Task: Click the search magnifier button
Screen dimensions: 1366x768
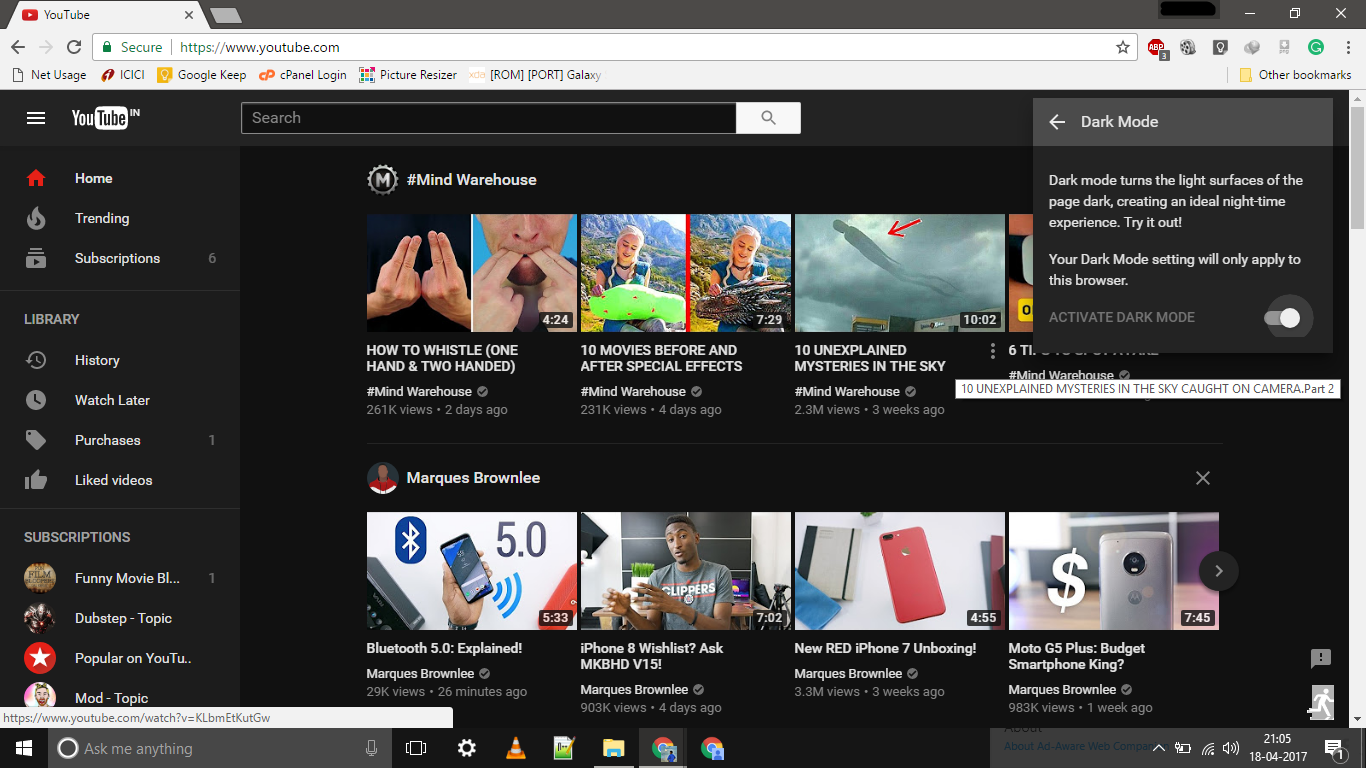Action: pos(768,118)
